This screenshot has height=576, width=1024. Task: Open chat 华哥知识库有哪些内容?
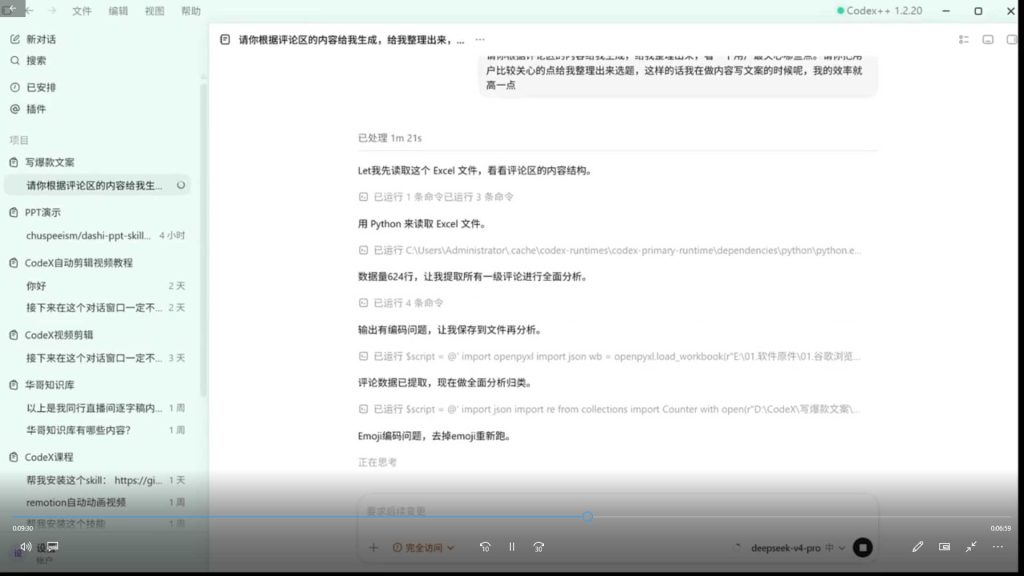pyautogui.click(x=98, y=430)
